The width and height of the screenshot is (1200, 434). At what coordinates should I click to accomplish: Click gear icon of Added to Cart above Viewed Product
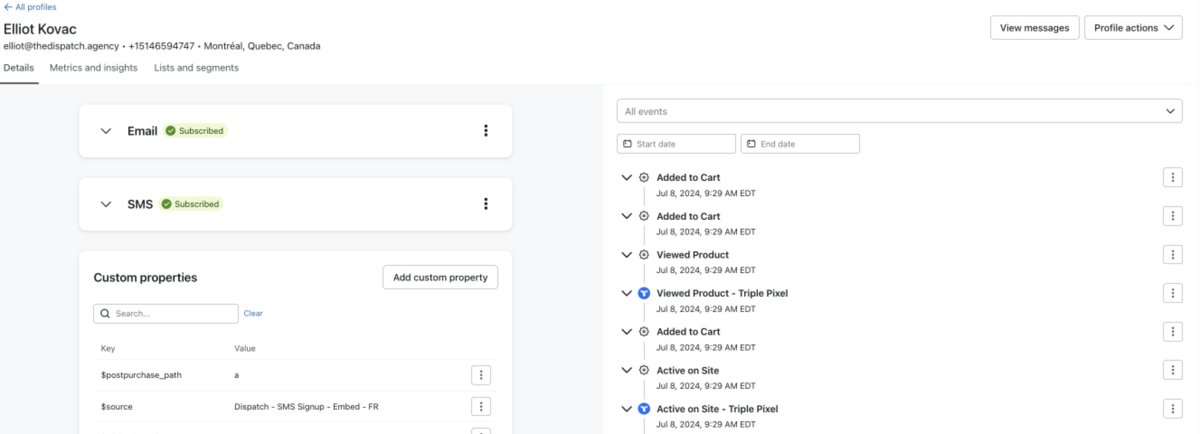tap(644, 216)
